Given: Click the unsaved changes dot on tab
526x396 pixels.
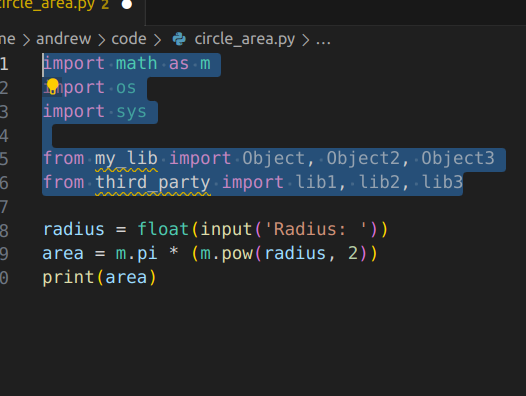Looking at the screenshot, I should [127, 4].
